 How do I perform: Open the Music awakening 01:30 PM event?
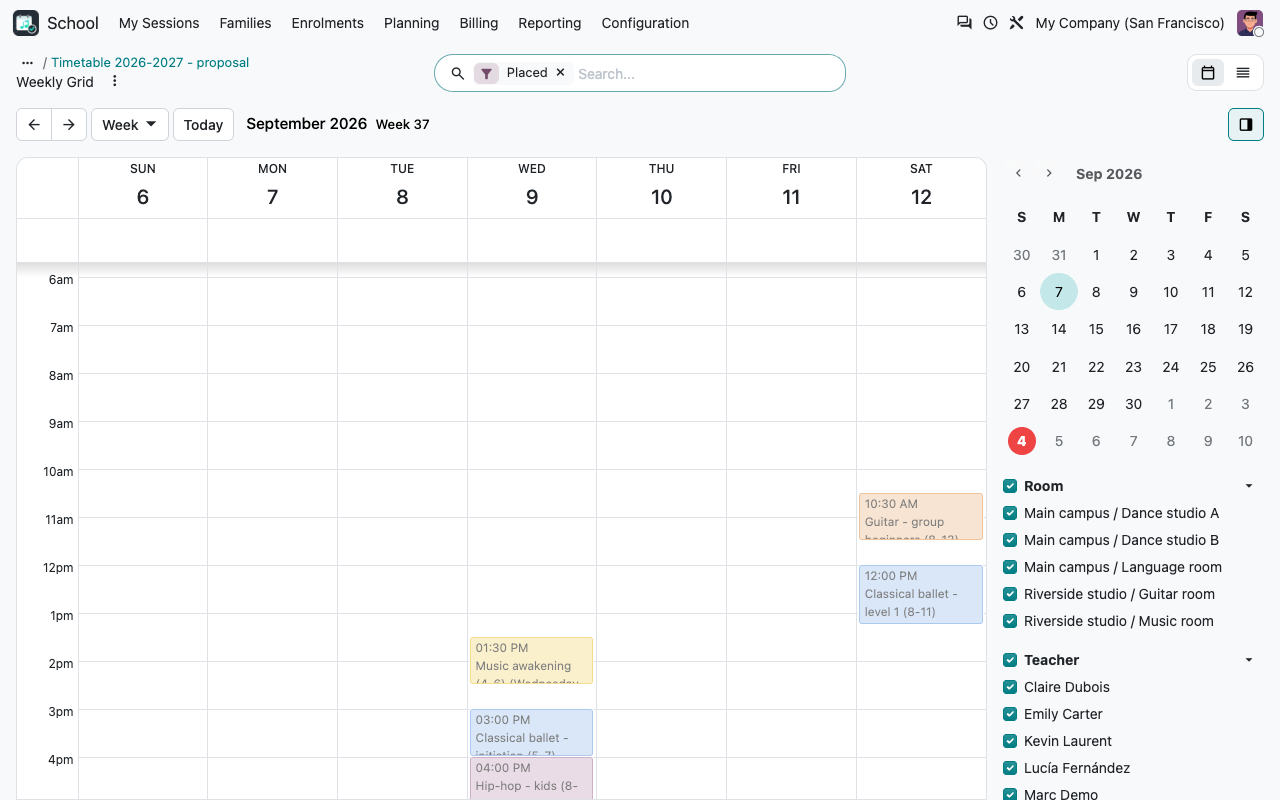coord(531,660)
